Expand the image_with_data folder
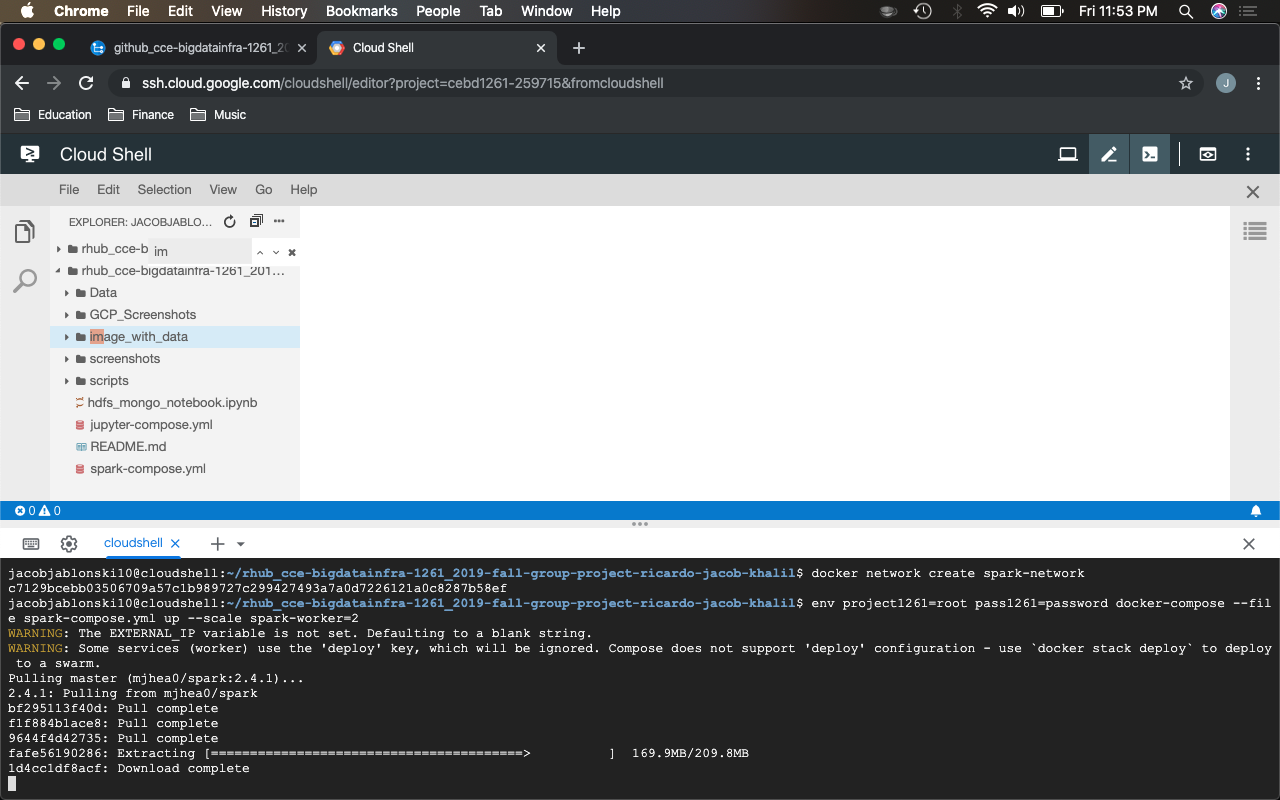Image resolution: width=1280 pixels, height=800 pixels. (x=67, y=337)
